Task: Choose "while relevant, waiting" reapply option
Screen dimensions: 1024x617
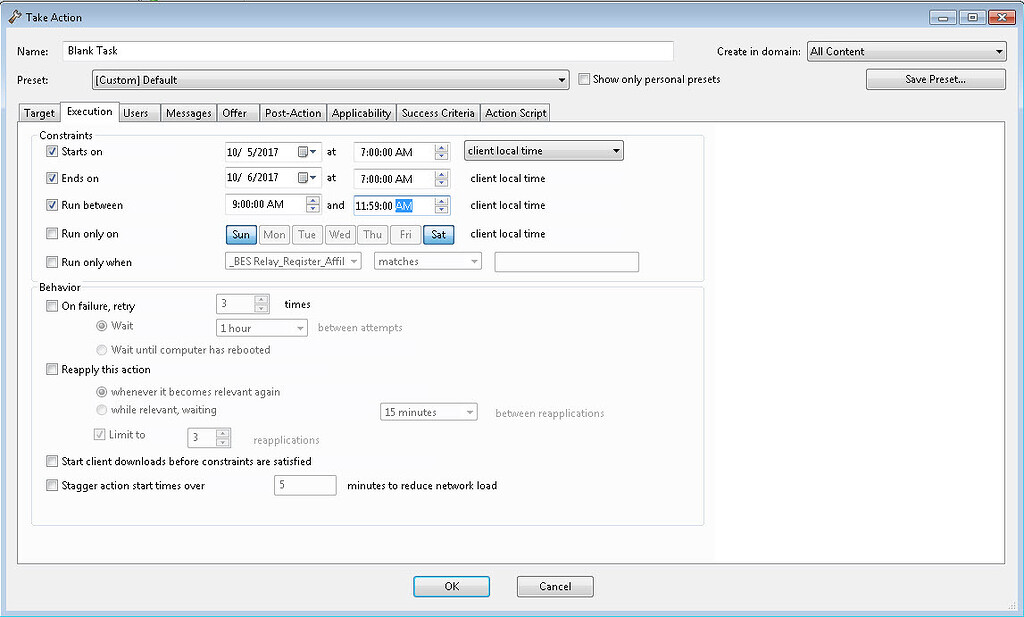Action: (x=101, y=409)
